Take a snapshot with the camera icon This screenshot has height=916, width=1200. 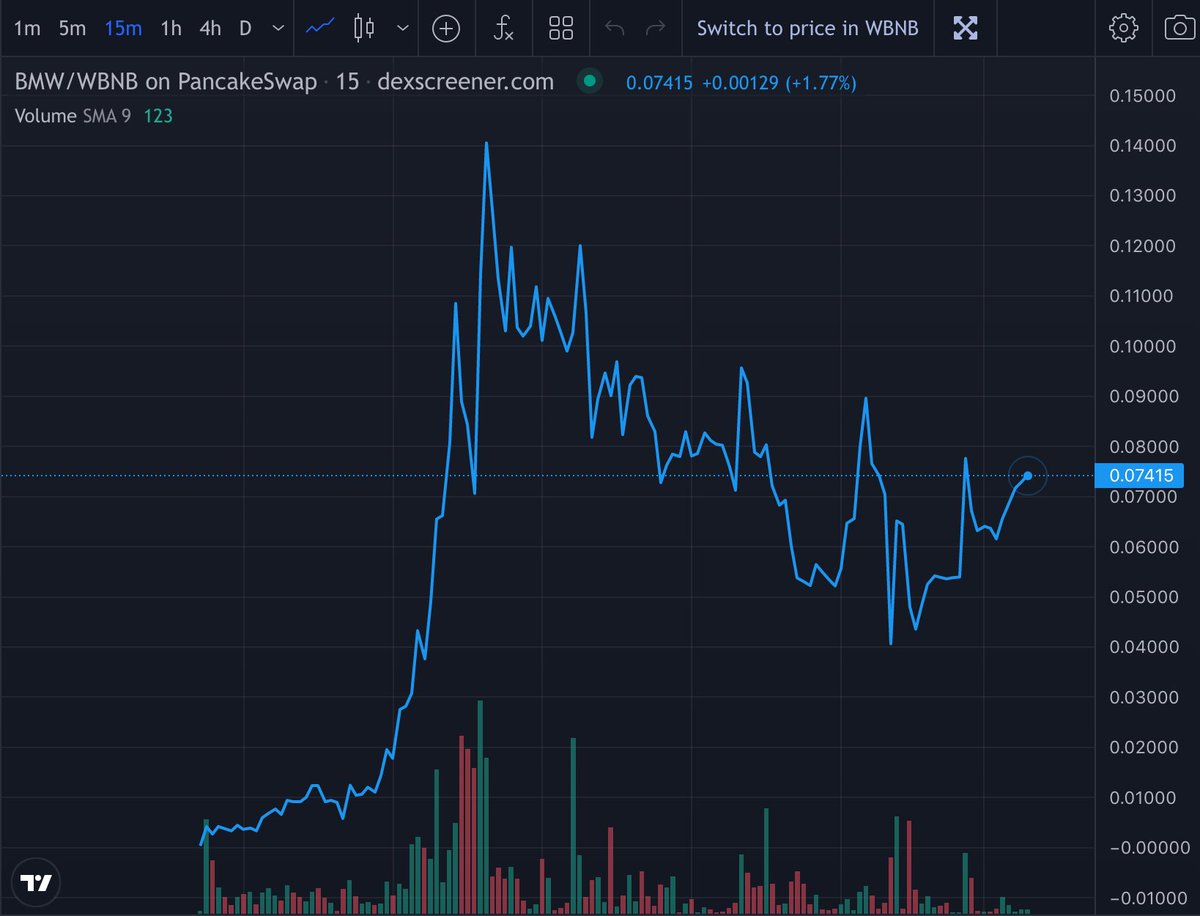(1181, 28)
